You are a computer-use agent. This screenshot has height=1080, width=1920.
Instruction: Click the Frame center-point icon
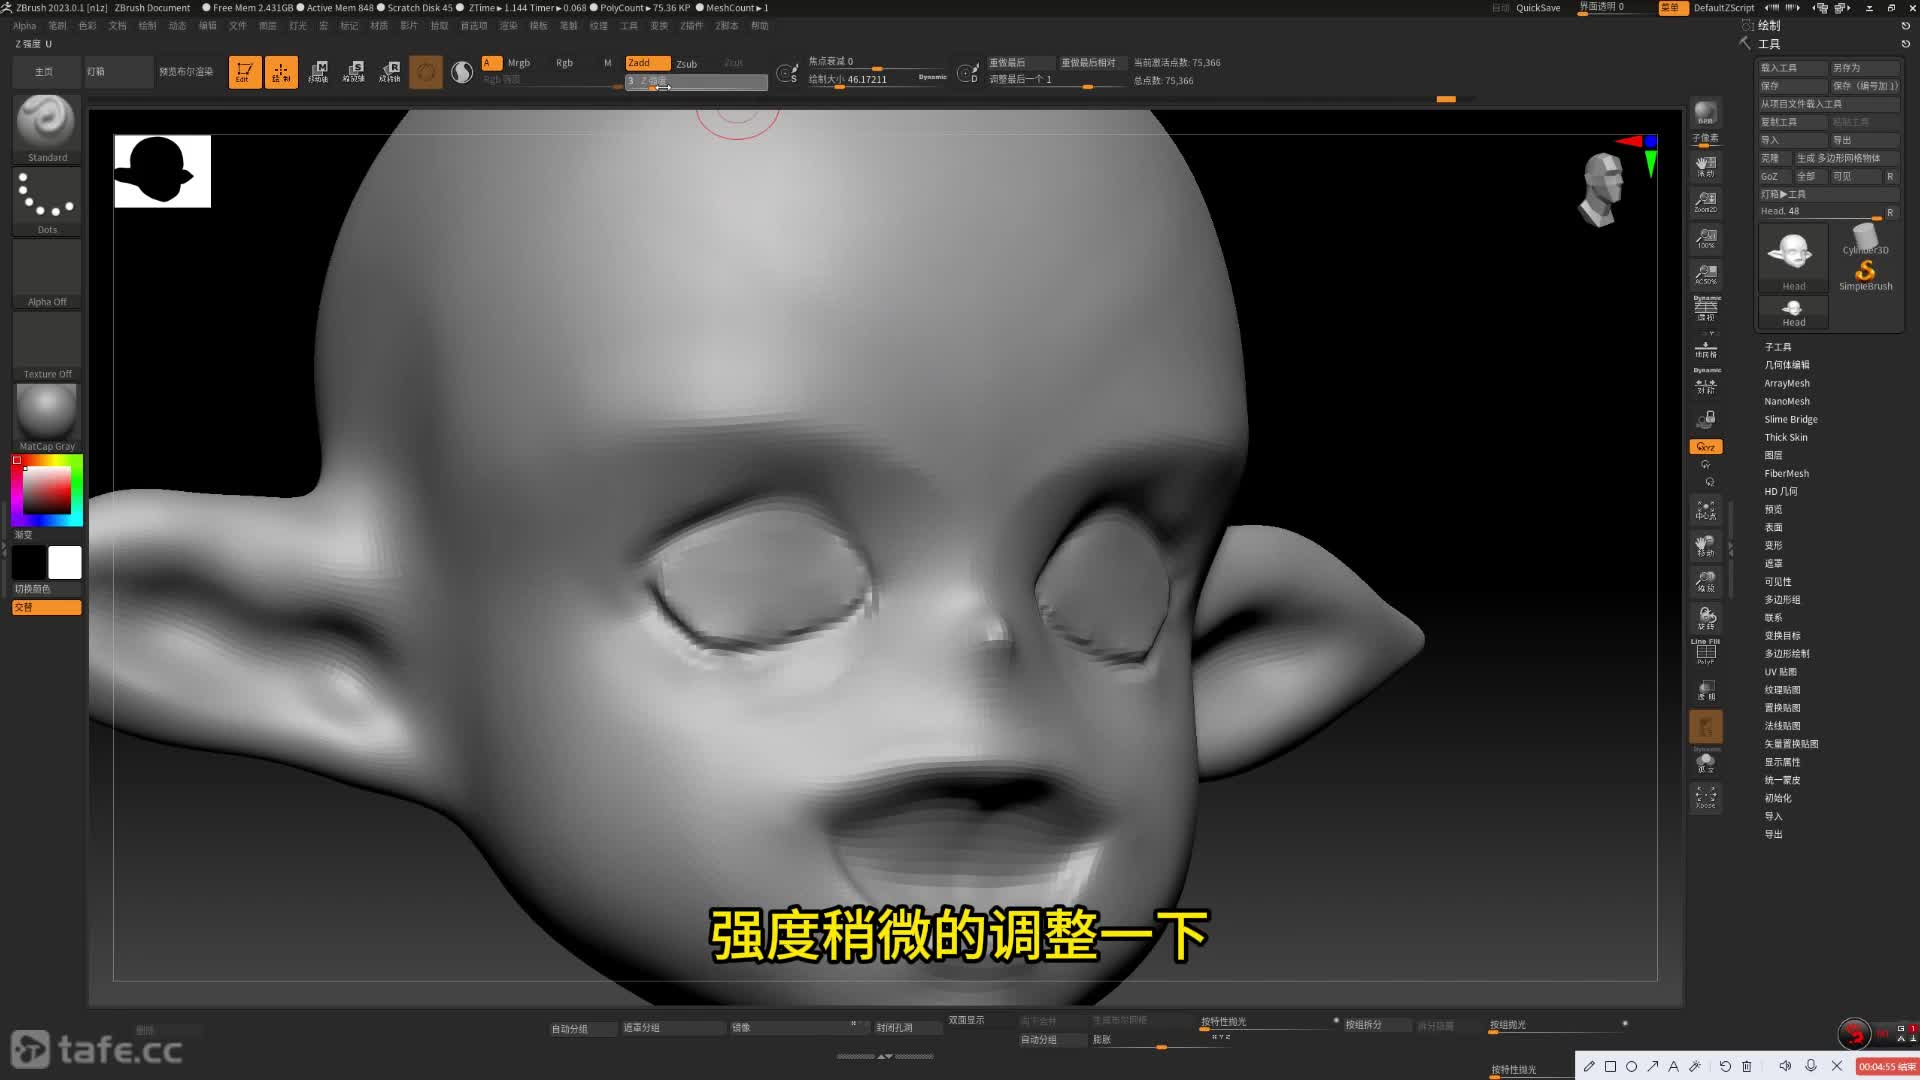(1706, 510)
